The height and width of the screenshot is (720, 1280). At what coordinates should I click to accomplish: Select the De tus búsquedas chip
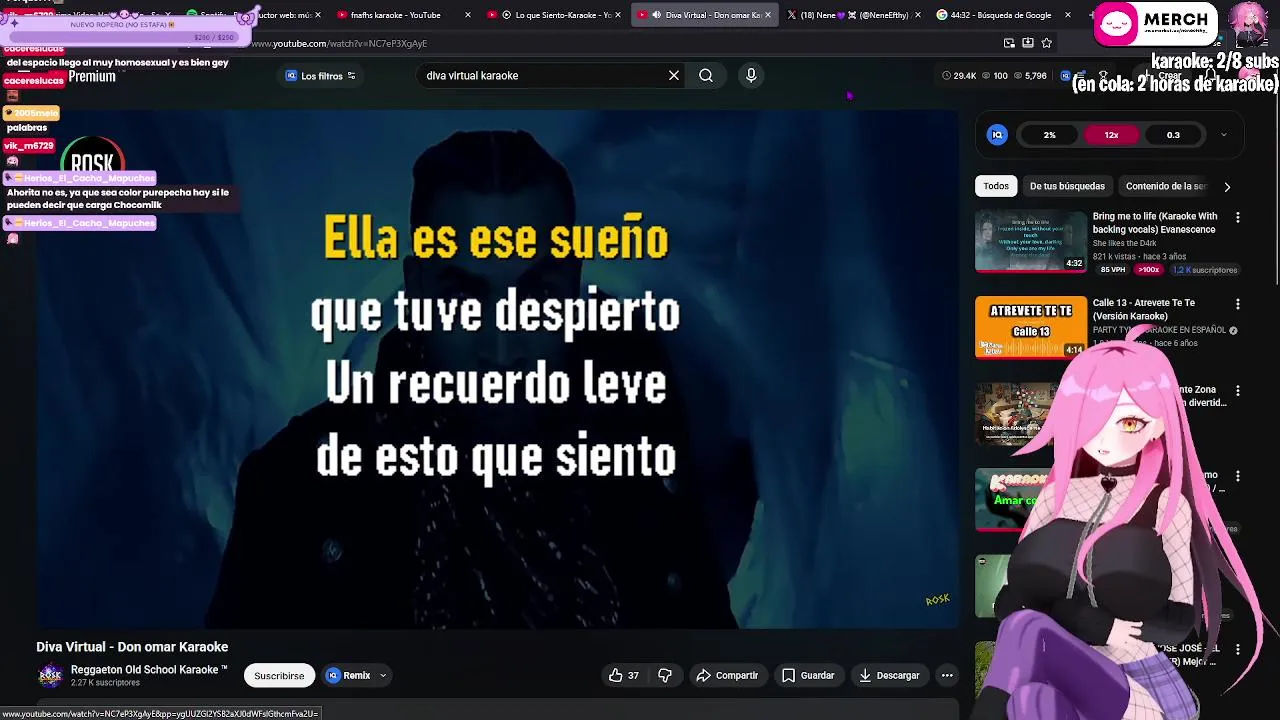pyautogui.click(x=1067, y=186)
